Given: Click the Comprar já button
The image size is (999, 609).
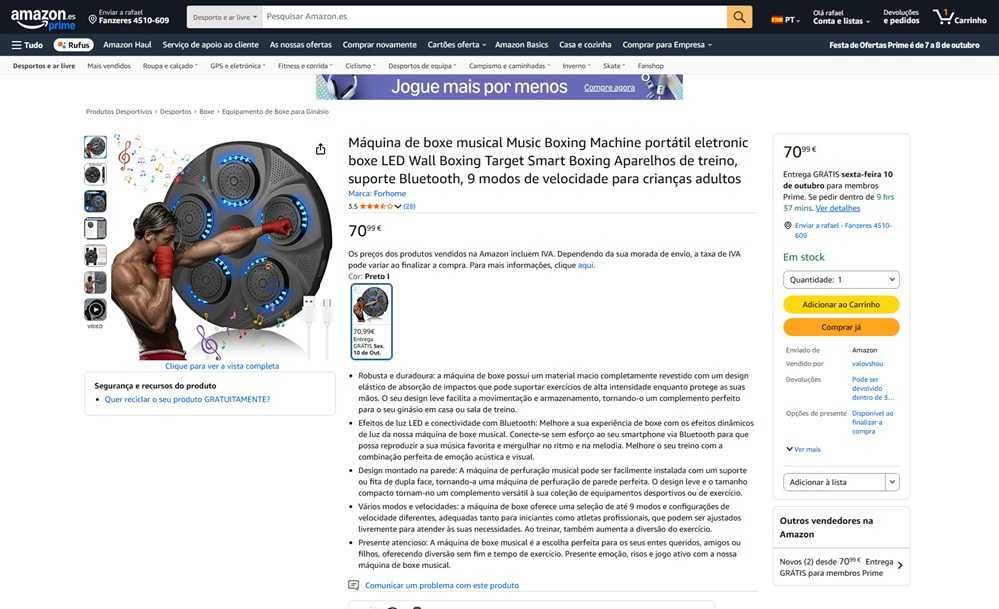Looking at the screenshot, I should (841, 327).
